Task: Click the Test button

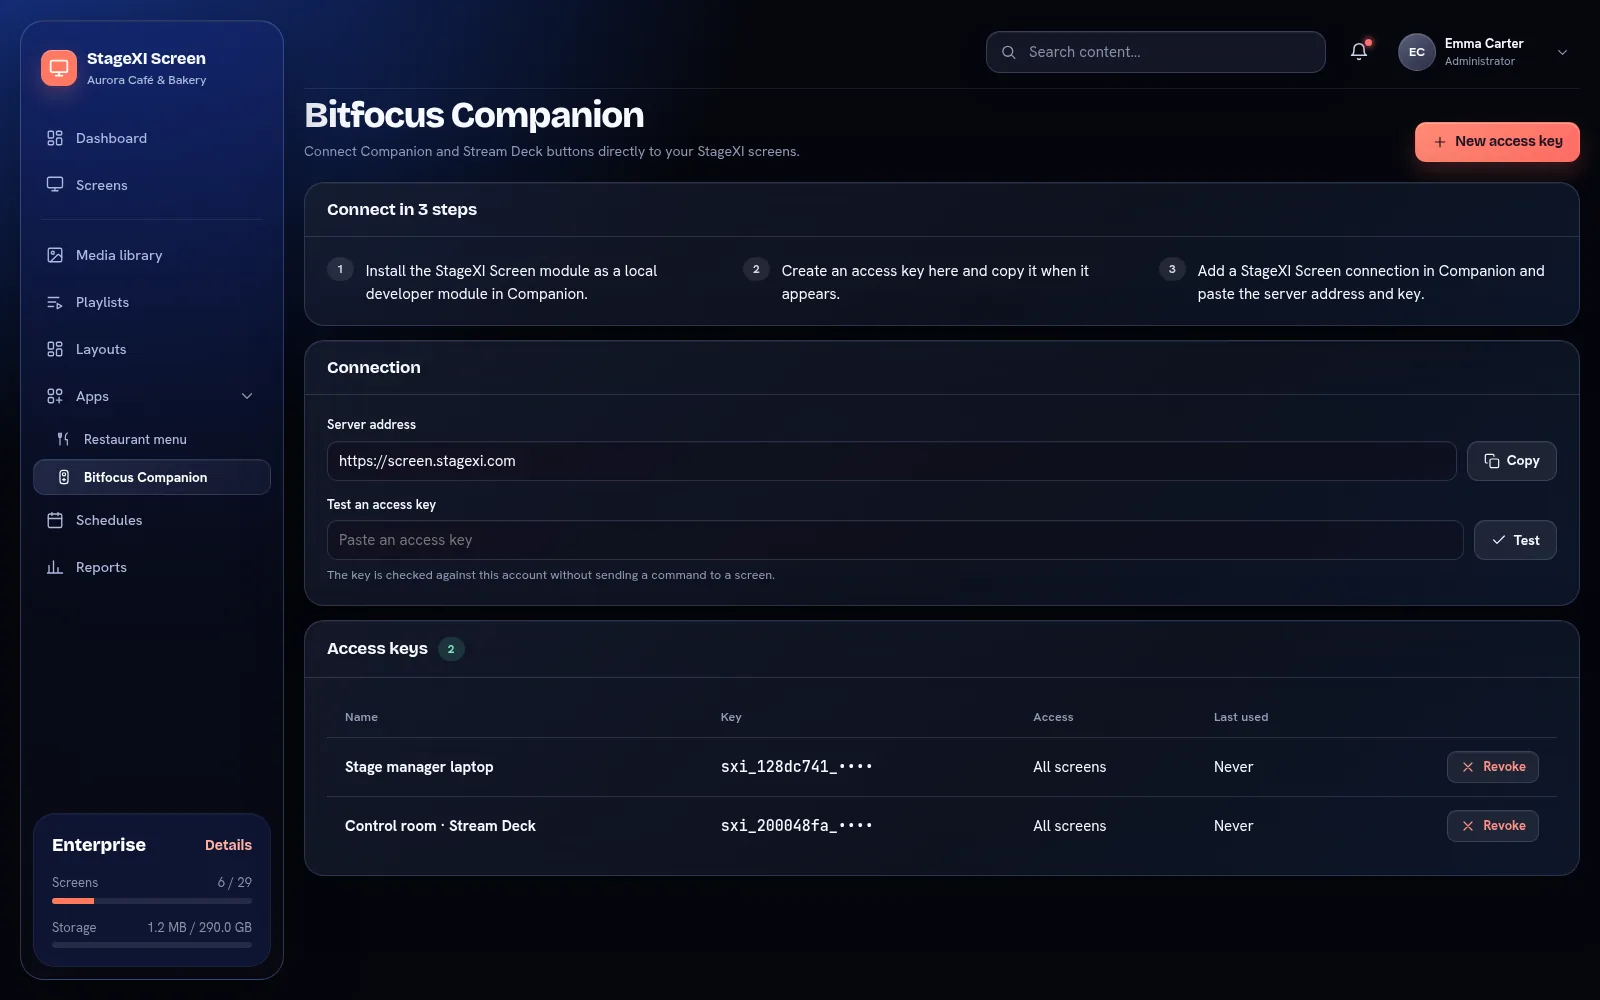Action: pyautogui.click(x=1515, y=540)
